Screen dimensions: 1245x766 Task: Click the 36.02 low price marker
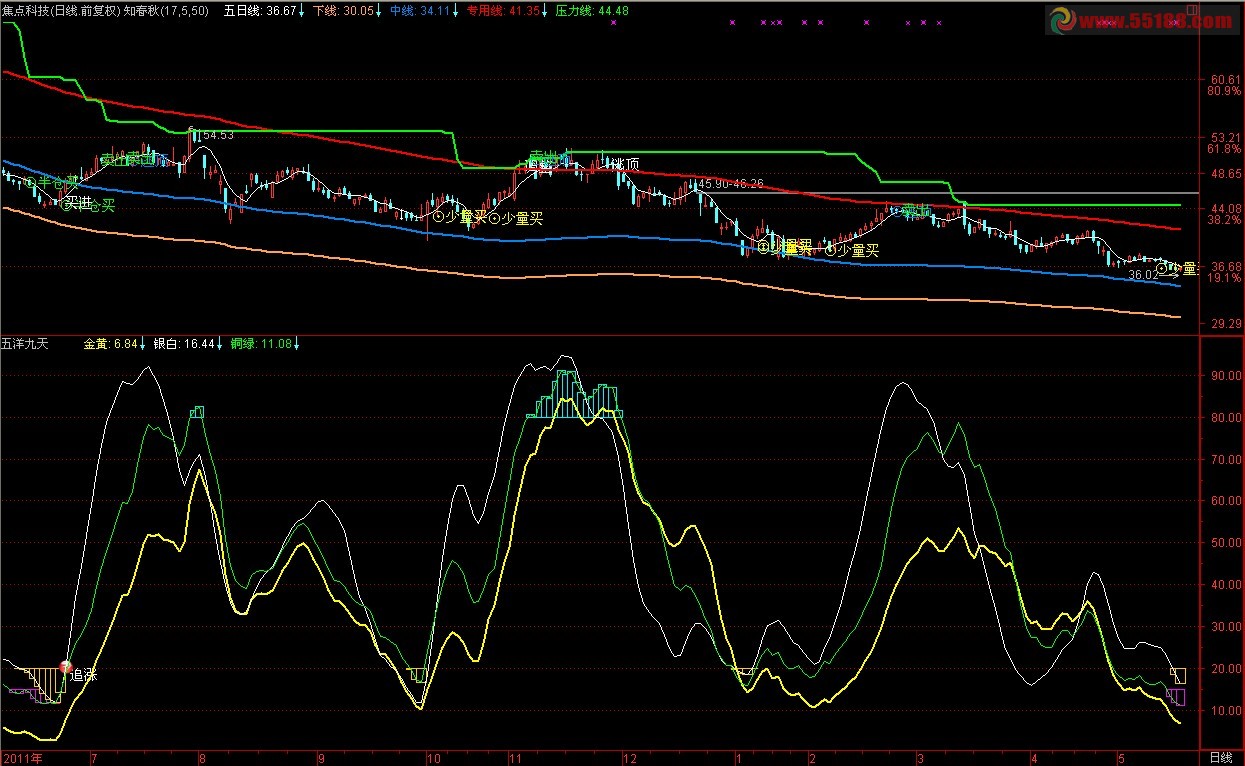(x=1141, y=274)
